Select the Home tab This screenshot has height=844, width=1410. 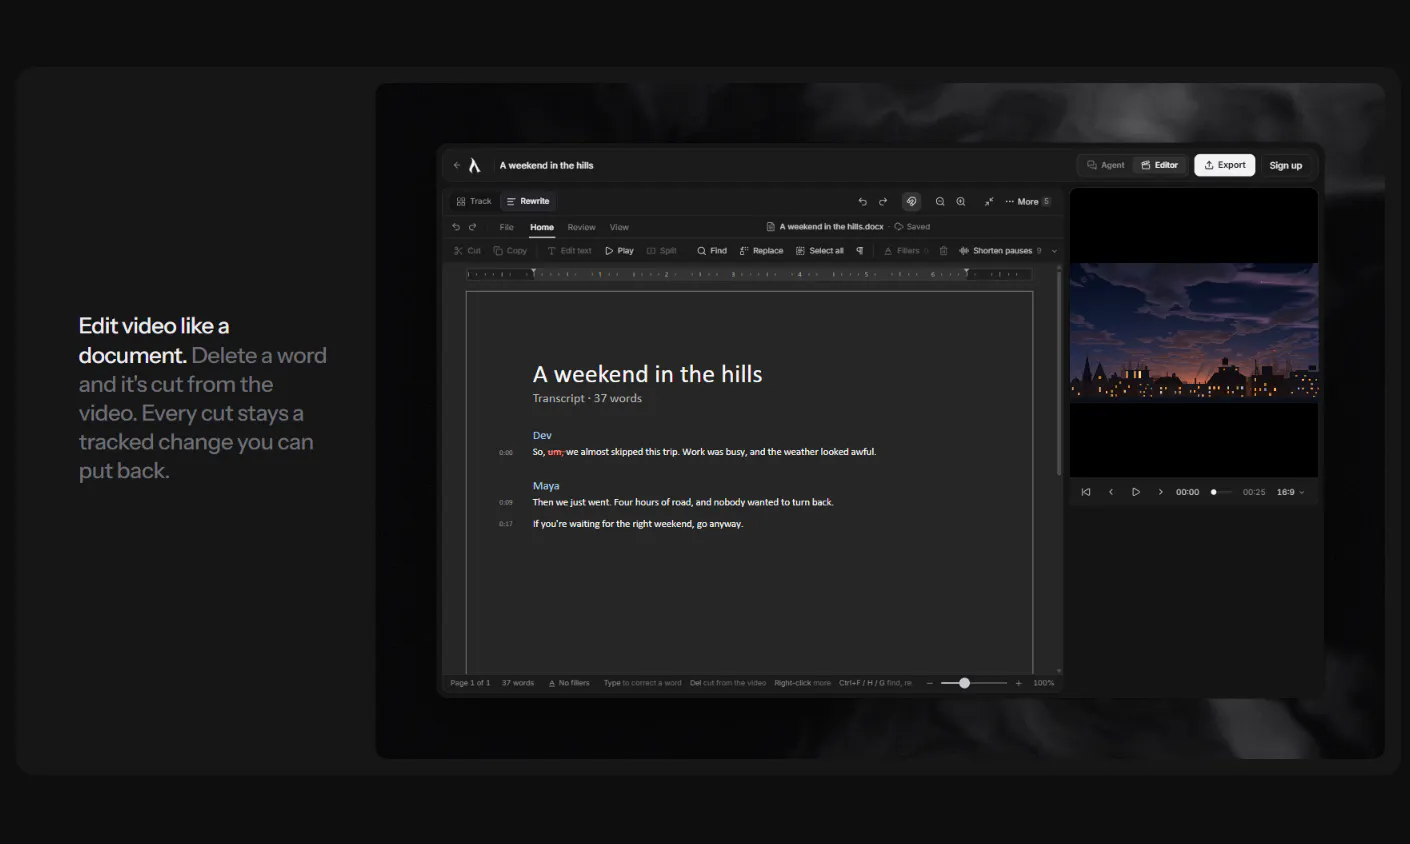coord(542,227)
